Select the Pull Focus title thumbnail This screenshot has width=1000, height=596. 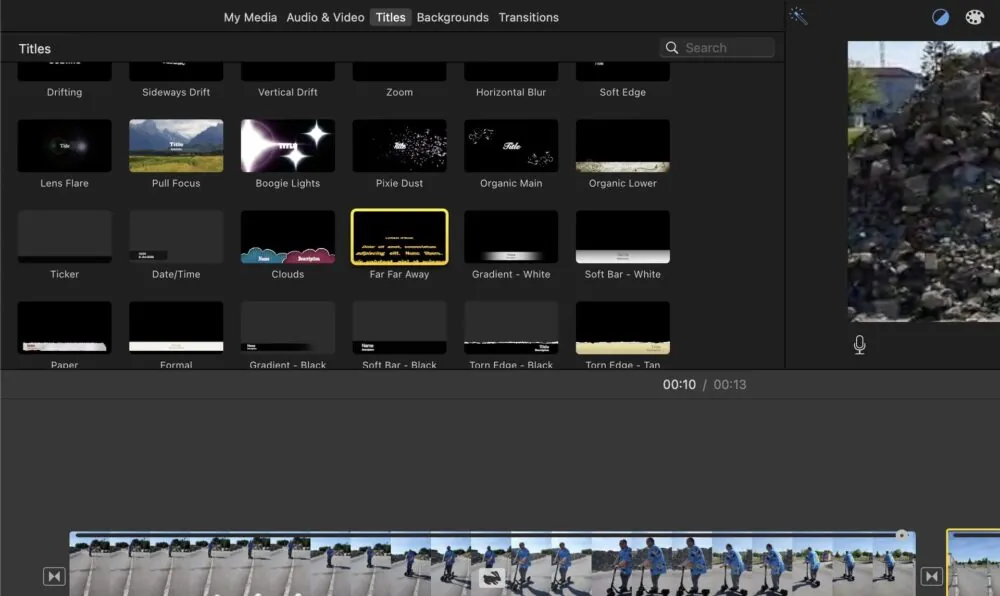[x=176, y=145]
